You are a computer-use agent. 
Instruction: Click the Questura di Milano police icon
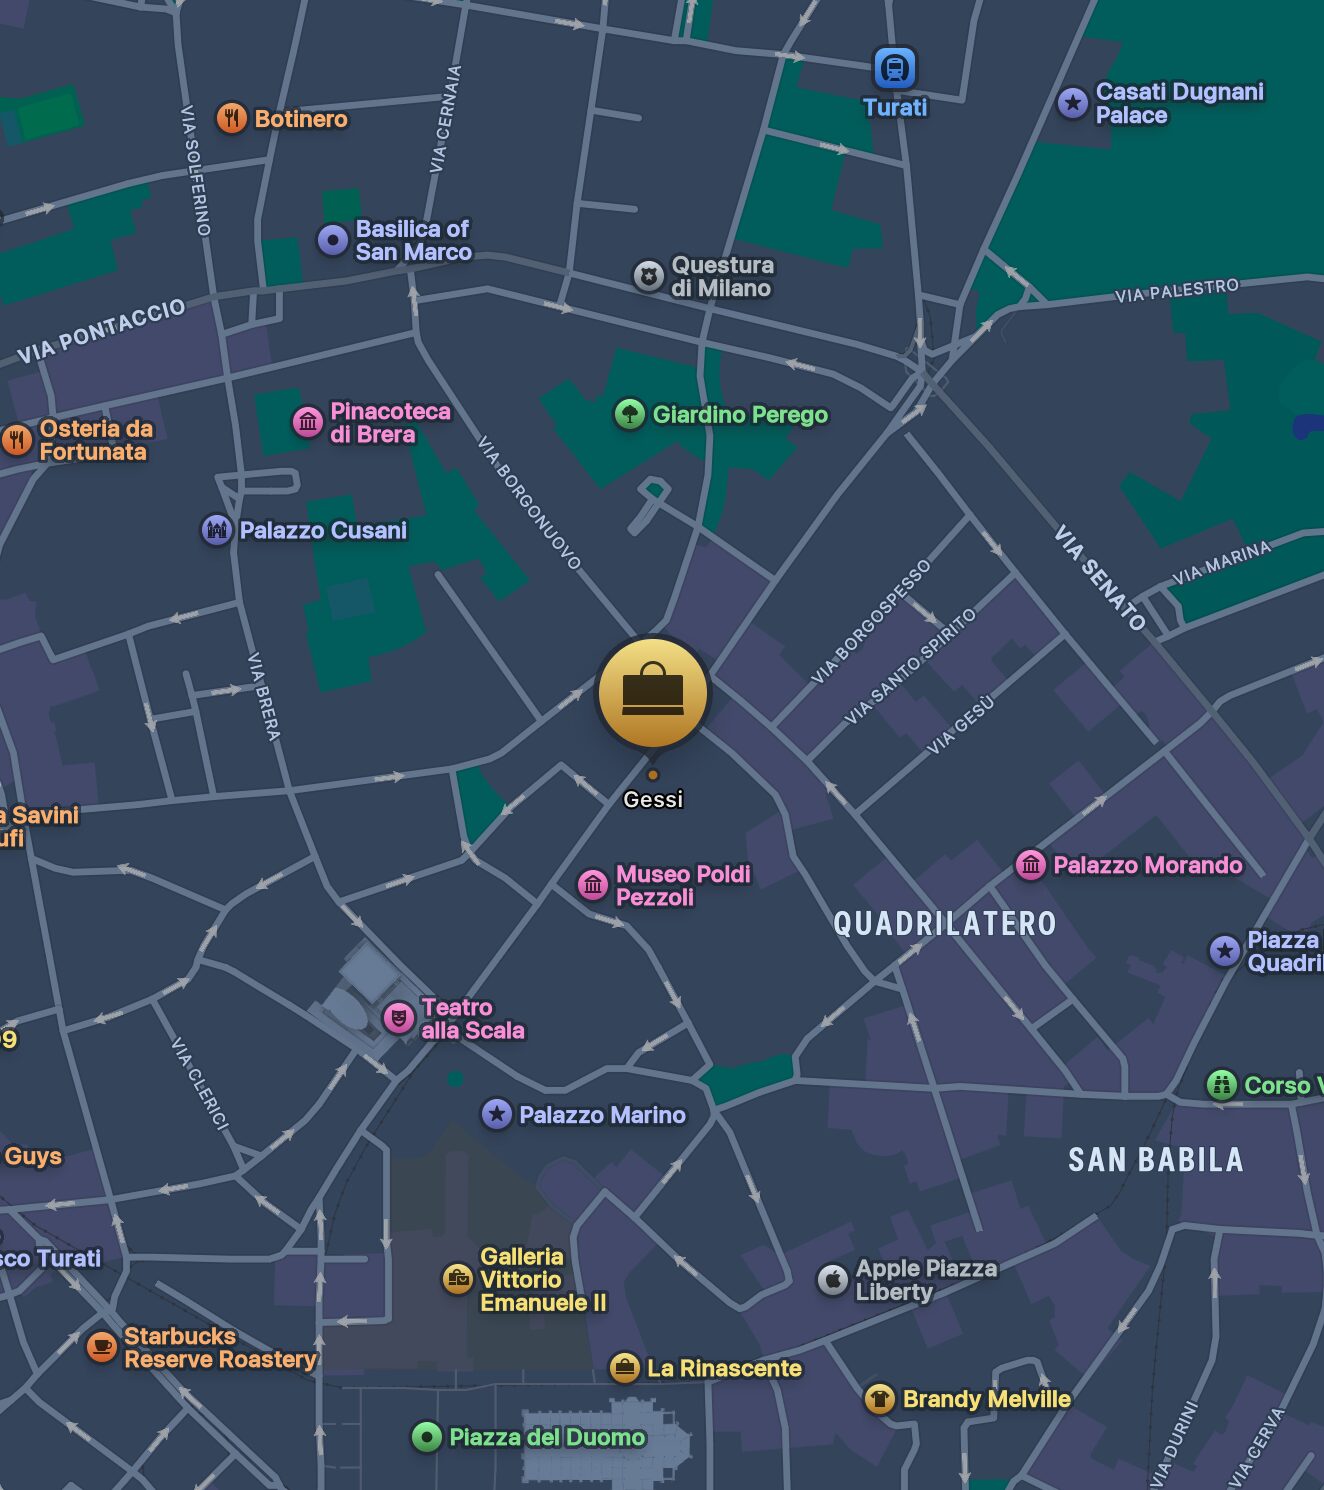649,276
